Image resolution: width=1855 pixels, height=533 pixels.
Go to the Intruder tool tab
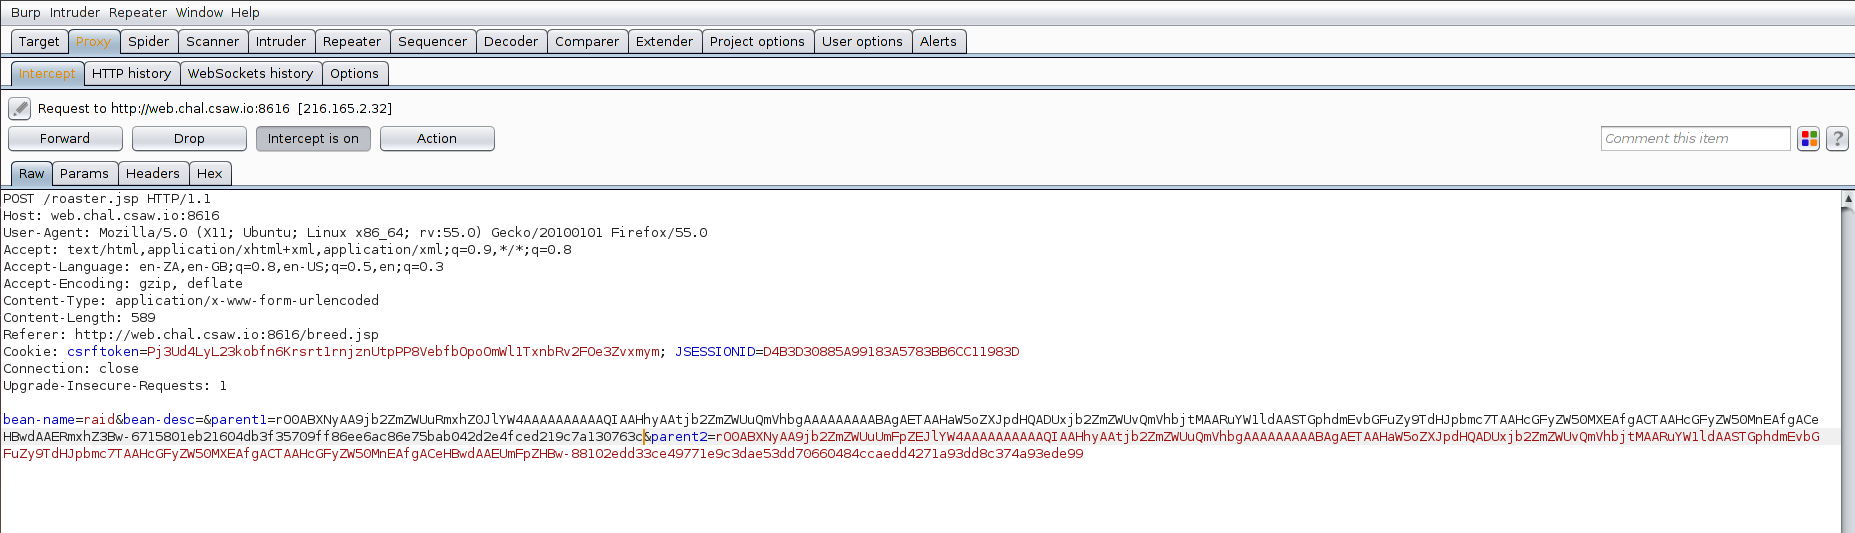[281, 41]
